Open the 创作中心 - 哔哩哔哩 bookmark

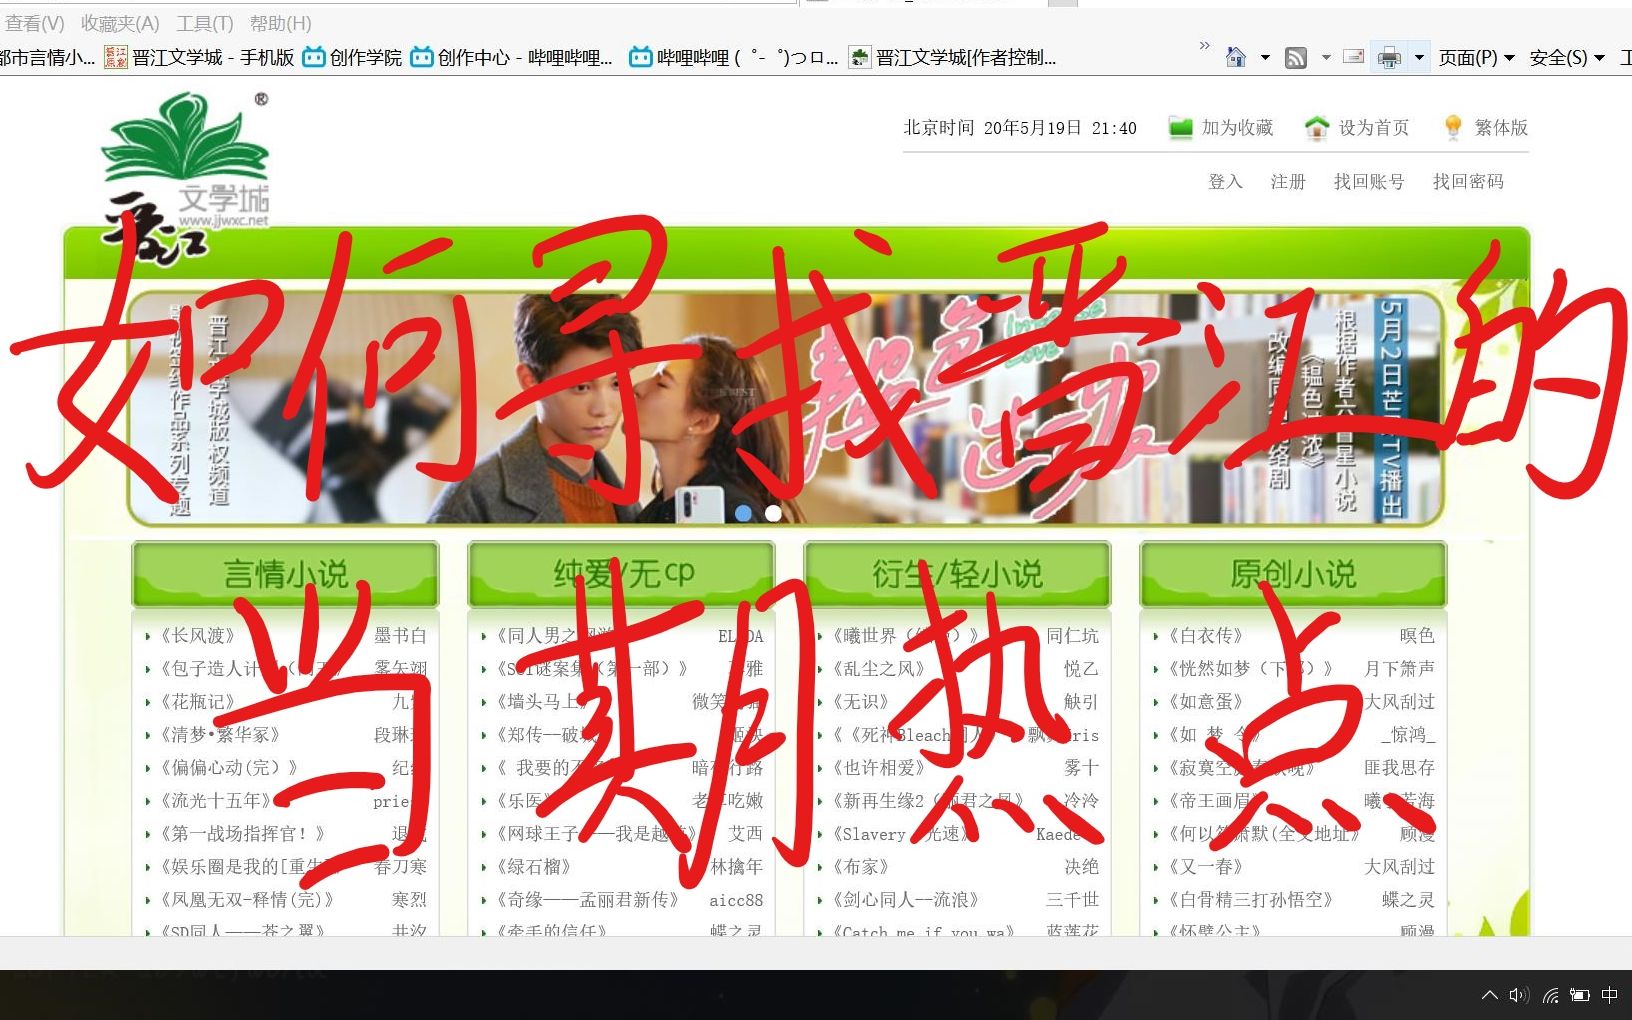511,58
